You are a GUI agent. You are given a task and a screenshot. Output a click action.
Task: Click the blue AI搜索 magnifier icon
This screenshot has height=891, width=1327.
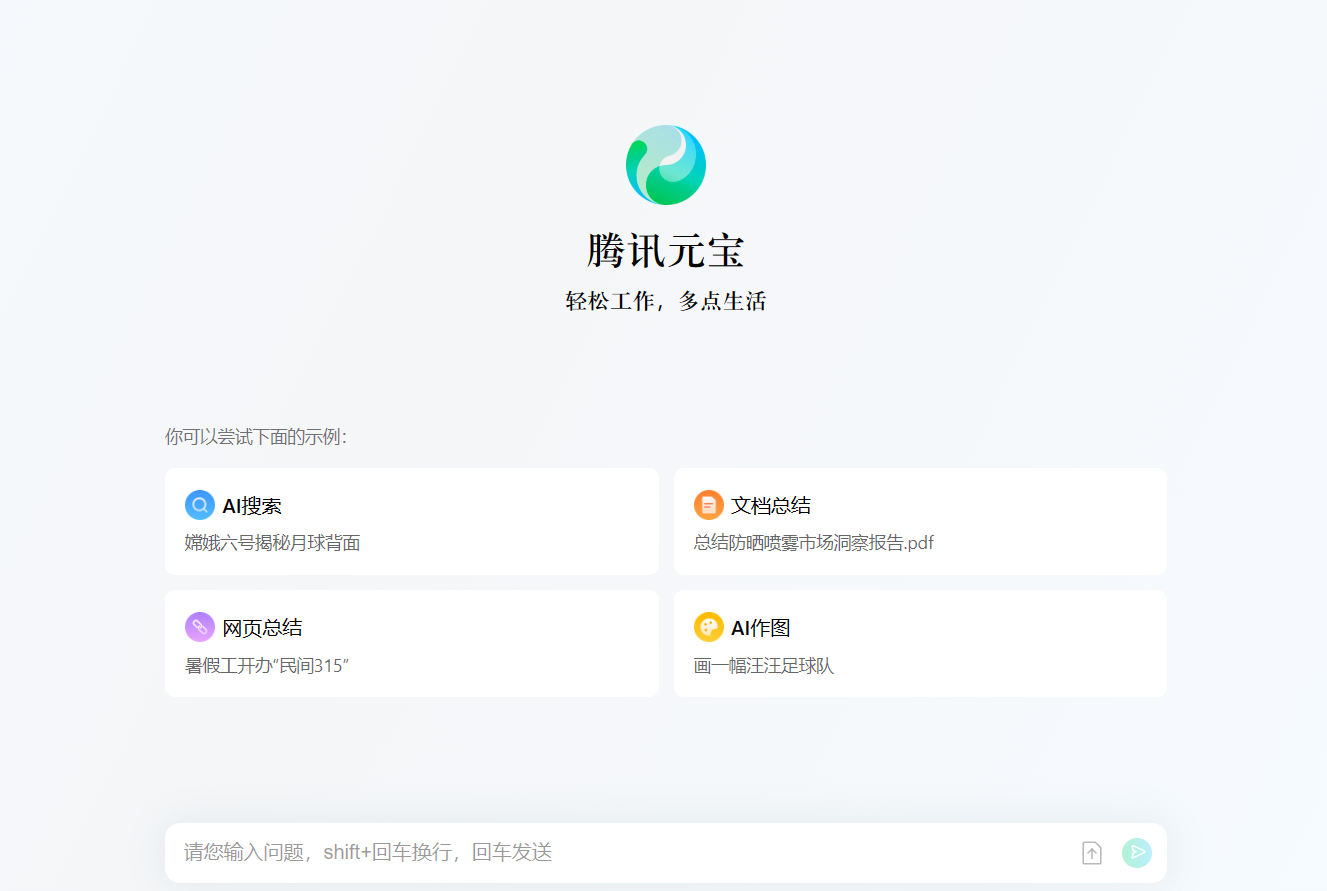click(200, 505)
